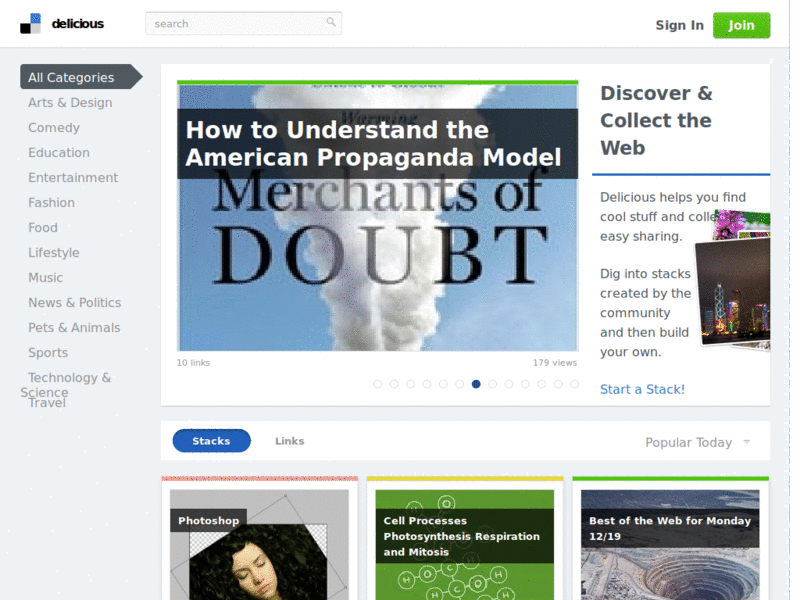The height and width of the screenshot is (600, 800).
Task: Open the Sign In link
Action: pyautogui.click(x=679, y=25)
